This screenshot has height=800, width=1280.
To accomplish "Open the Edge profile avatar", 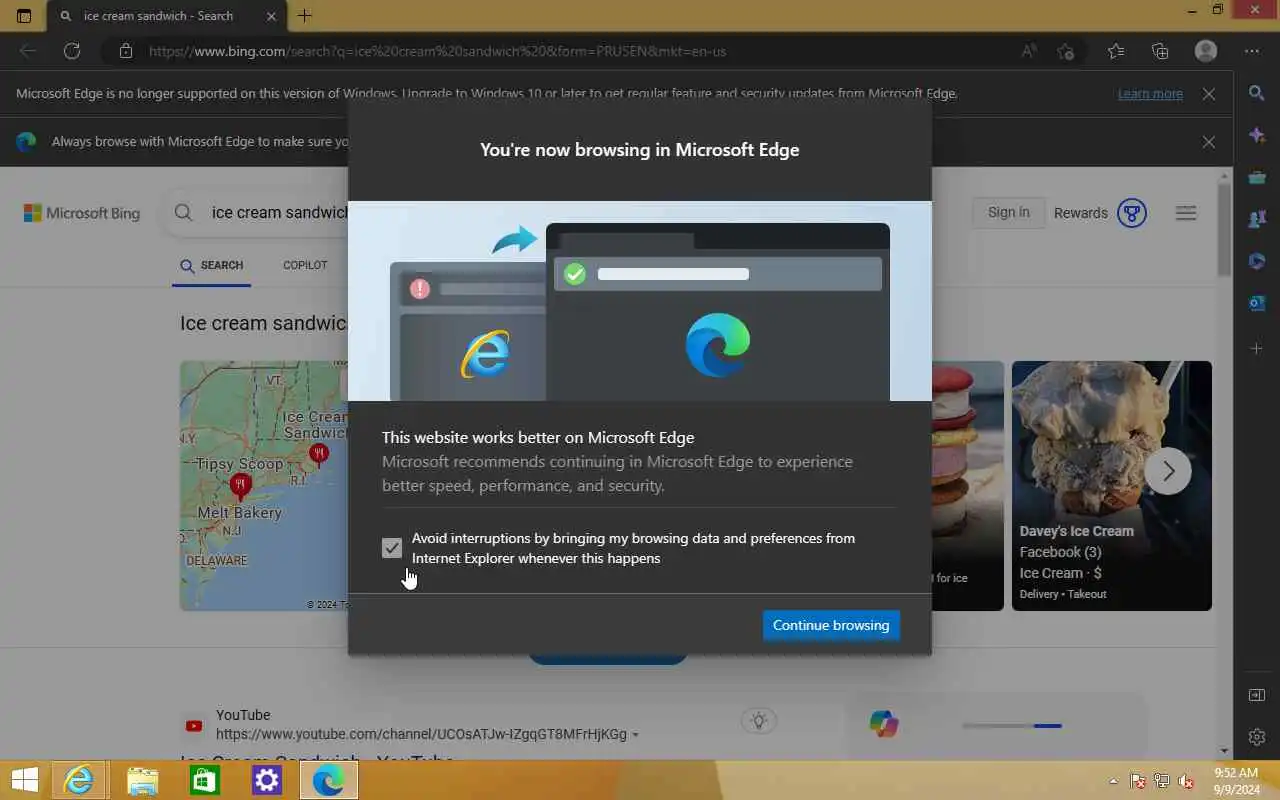I will click(x=1206, y=51).
